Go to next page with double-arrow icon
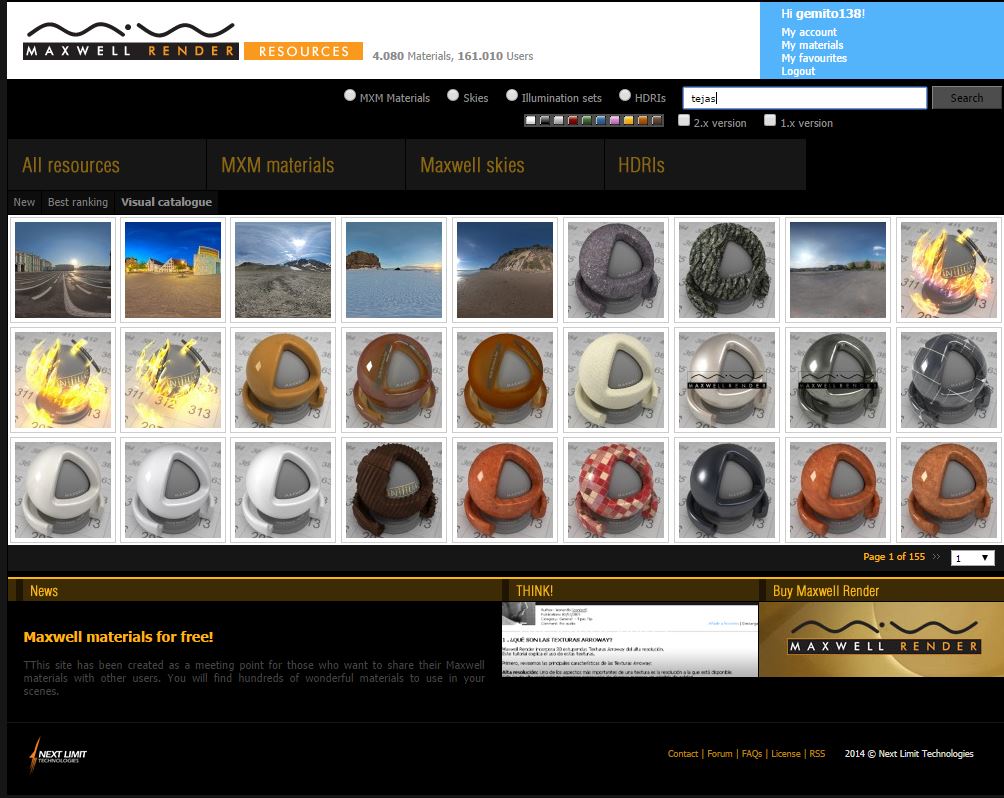The width and height of the screenshot is (1004, 798). click(936, 557)
